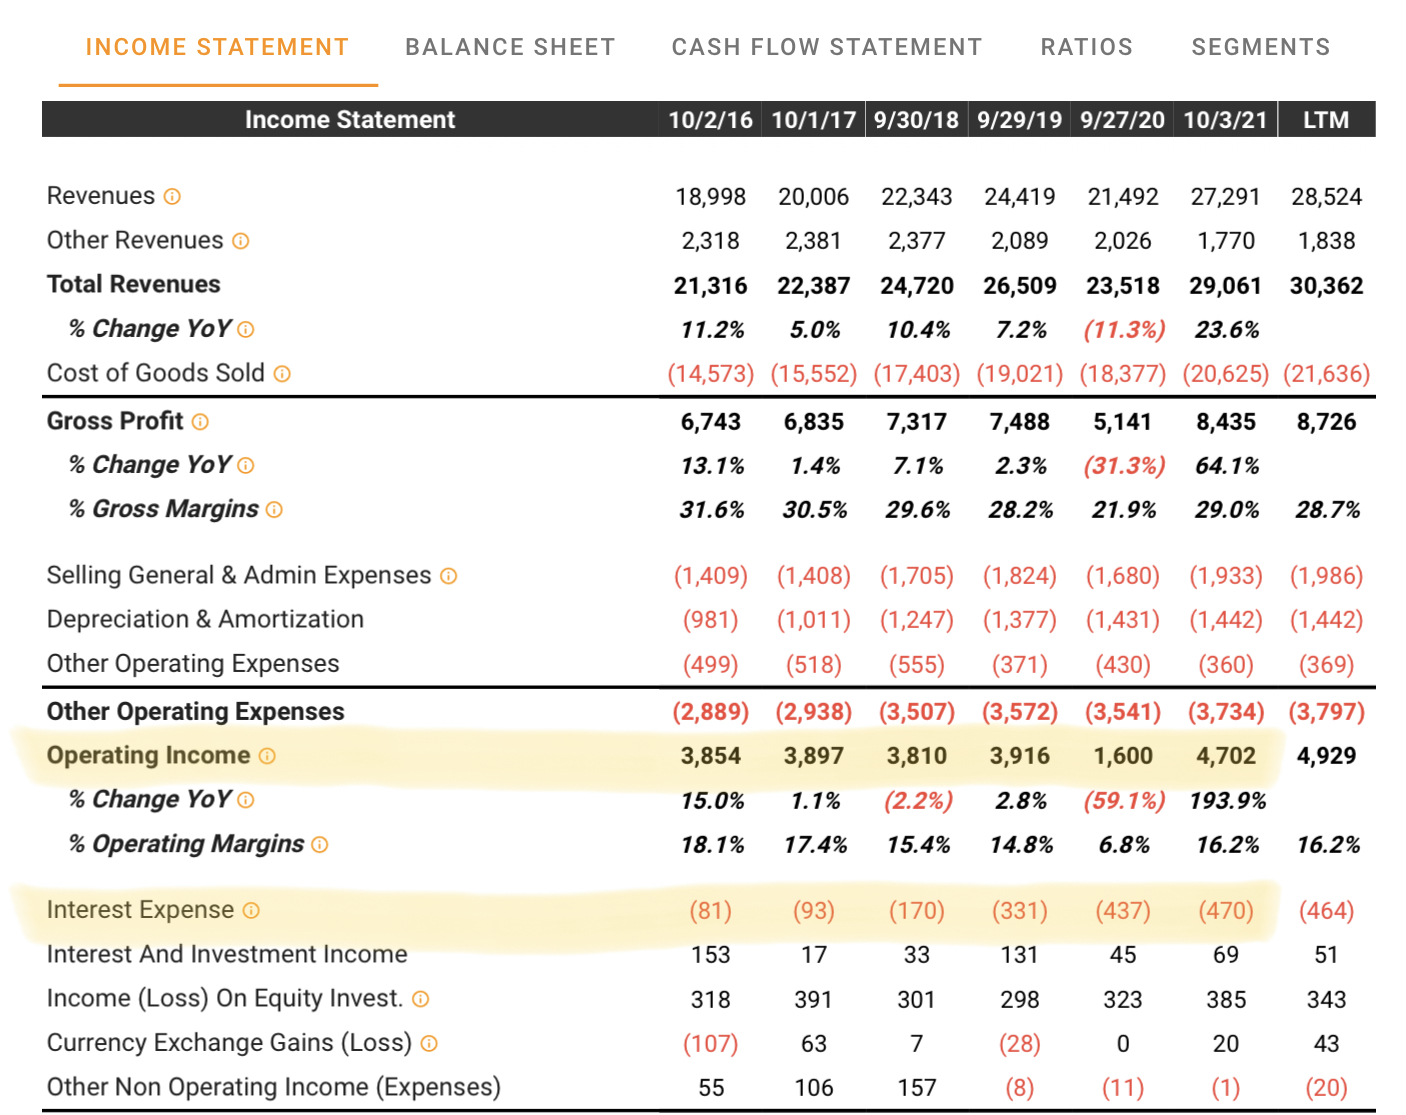Click the bold Other Operating Expenses total label
Image resolution: width=1406 pixels, height=1115 pixels.
tap(196, 712)
